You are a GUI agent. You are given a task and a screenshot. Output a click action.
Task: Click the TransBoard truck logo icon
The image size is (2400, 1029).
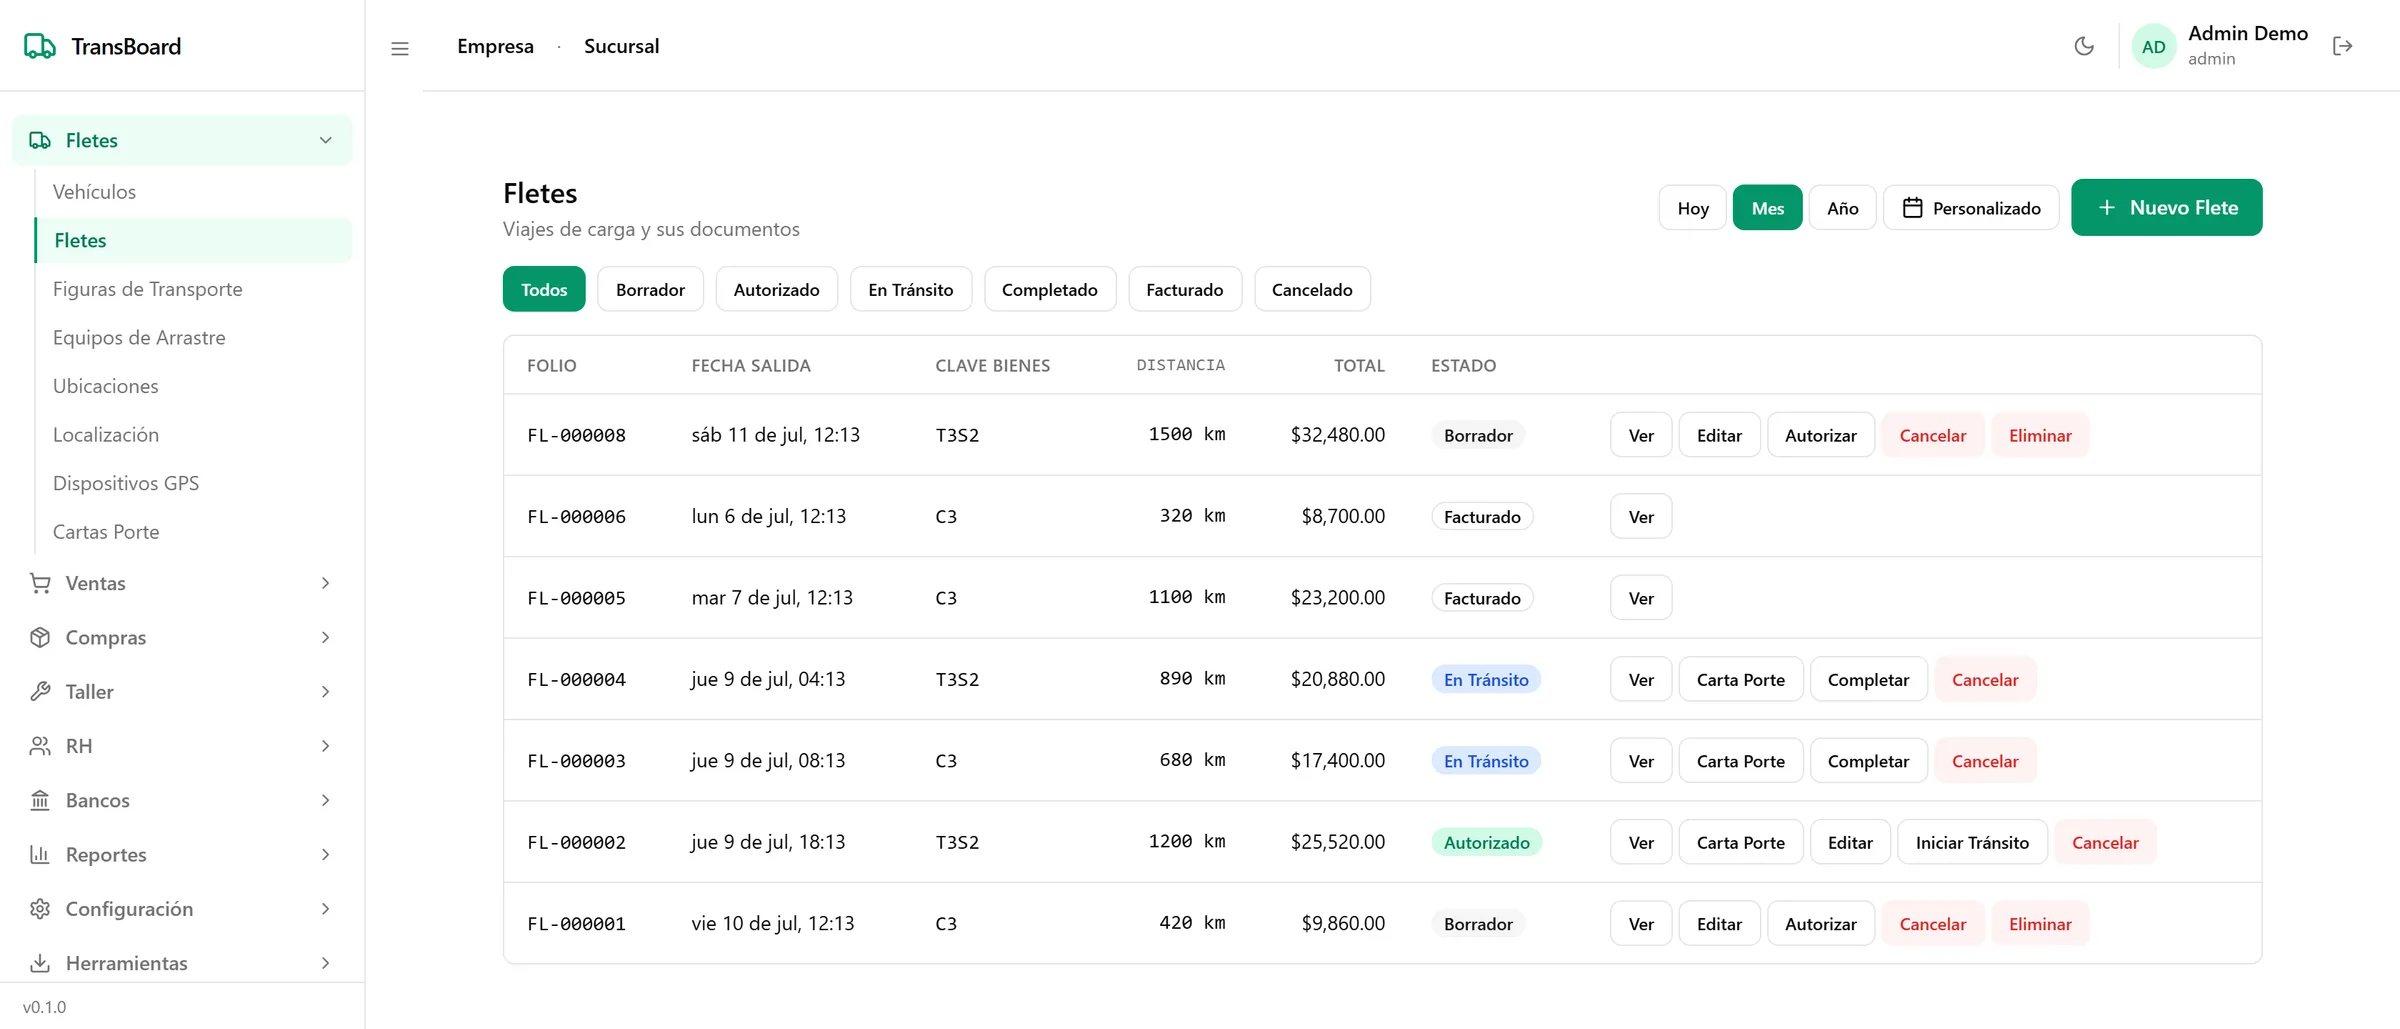(40, 46)
